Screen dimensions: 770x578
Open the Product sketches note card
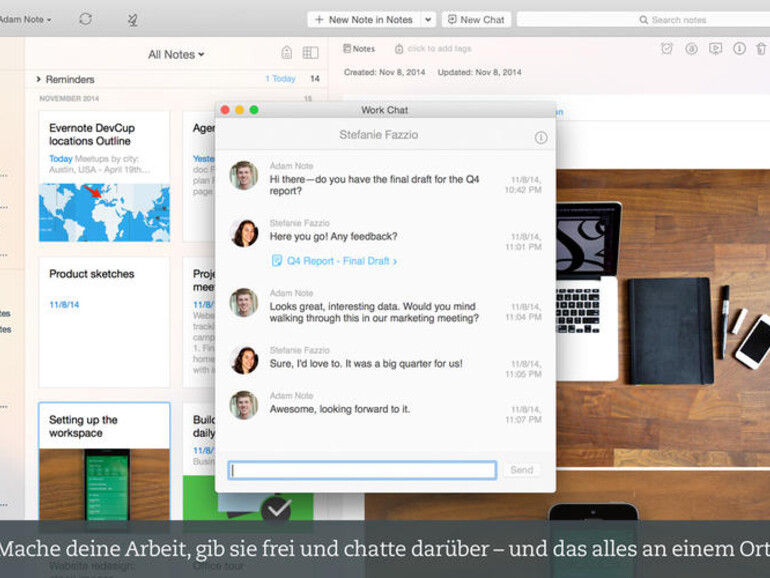click(x=104, y=322)
